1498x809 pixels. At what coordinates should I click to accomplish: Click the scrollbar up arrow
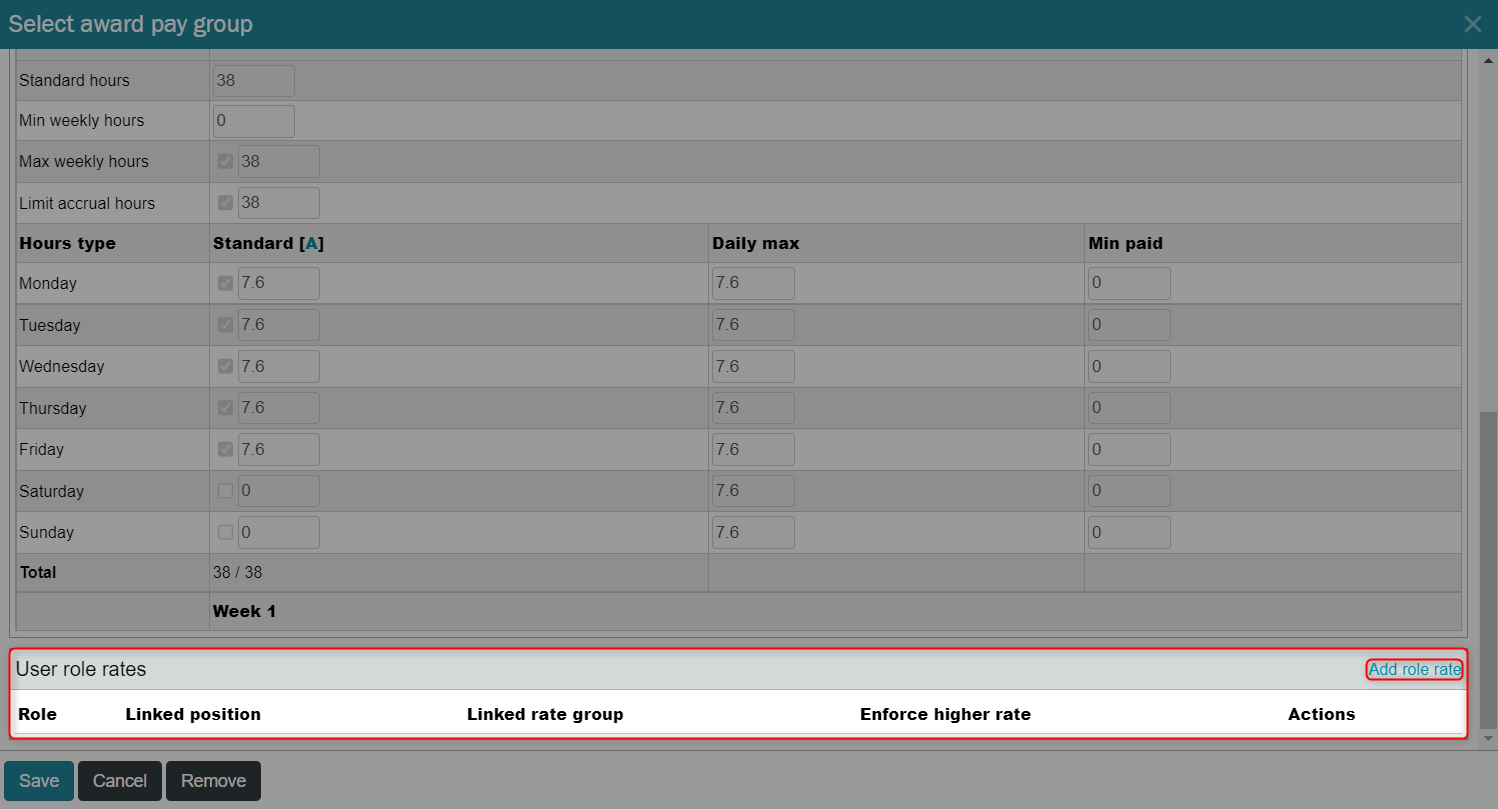[1488, 62]
